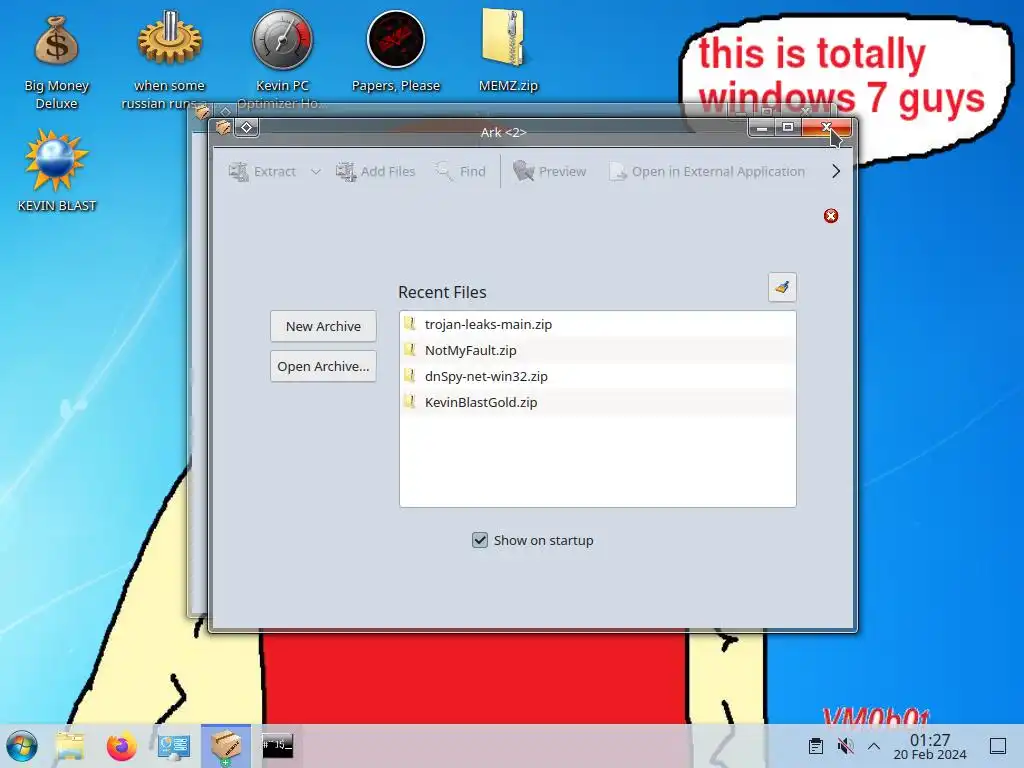This screenshot has height=768, width=1024.
Task: Open the system settings taskbar icon
Action: pos(174,746)
